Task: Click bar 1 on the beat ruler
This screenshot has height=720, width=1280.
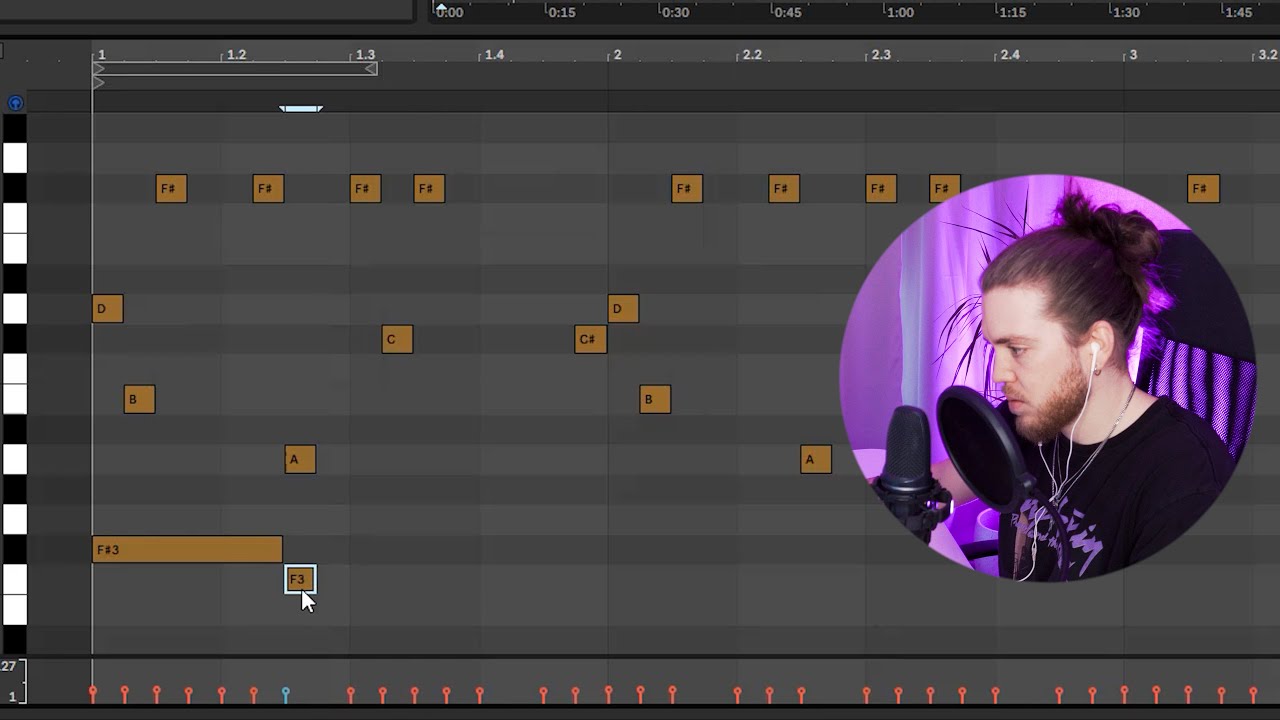Action: pos(101,55)
